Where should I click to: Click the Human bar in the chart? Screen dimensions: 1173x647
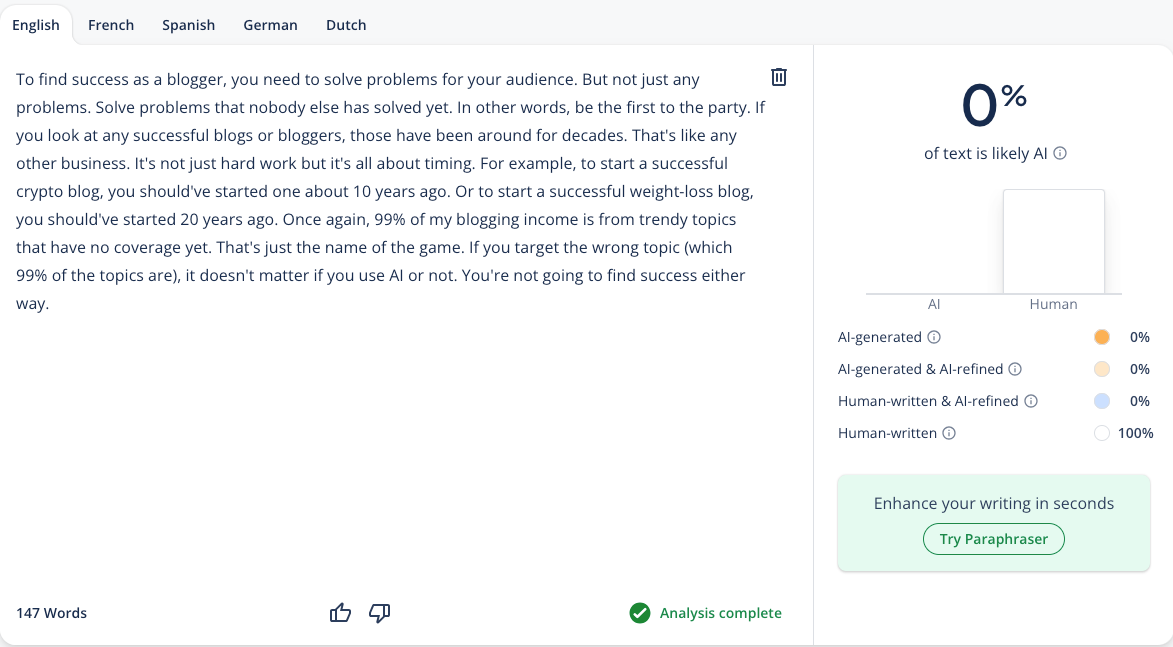coord(1053,242)
